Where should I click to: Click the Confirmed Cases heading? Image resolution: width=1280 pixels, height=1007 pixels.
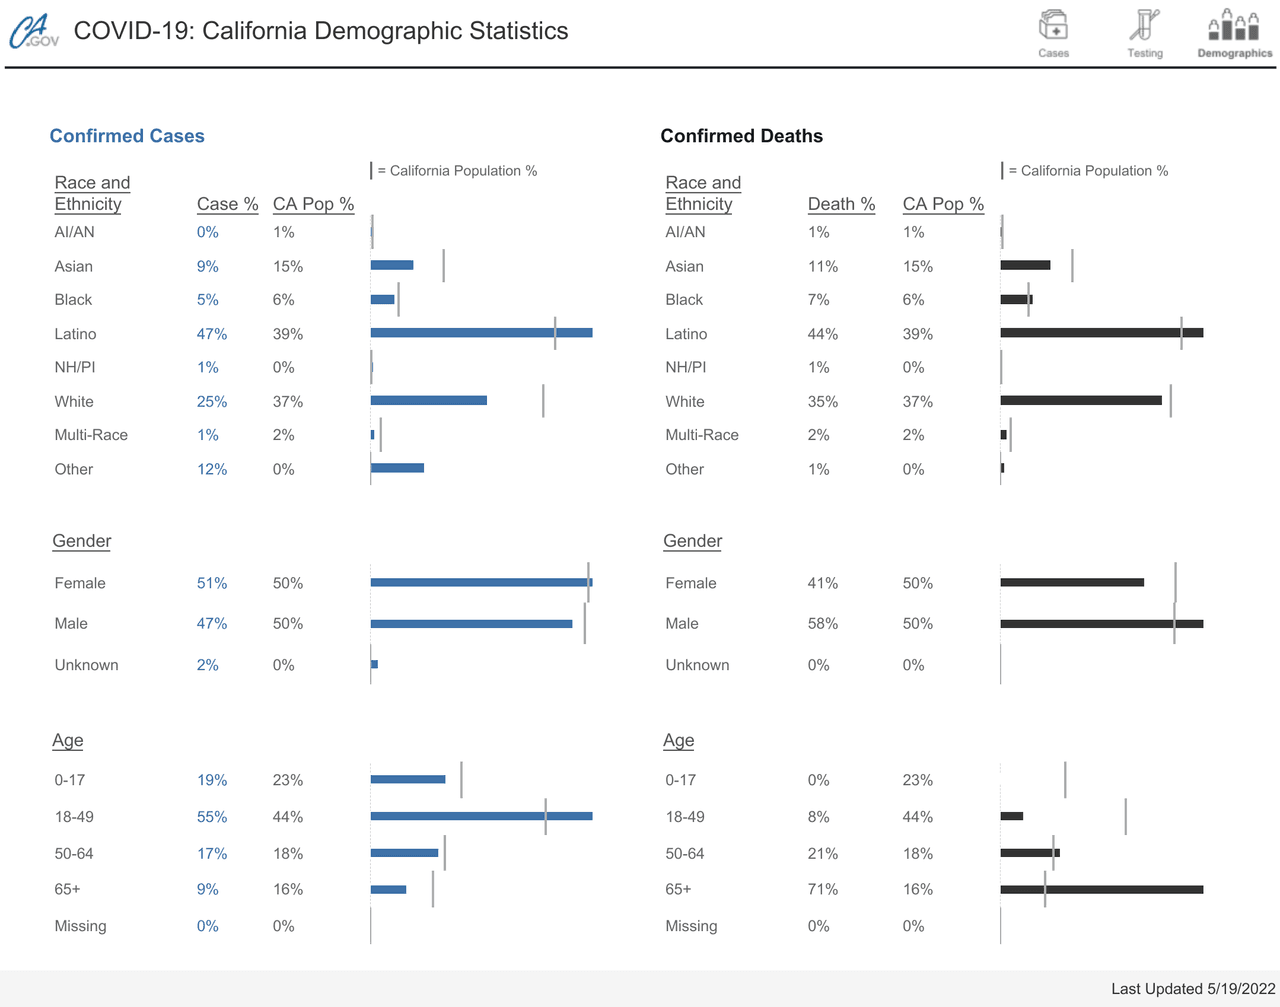pos(127,136)
